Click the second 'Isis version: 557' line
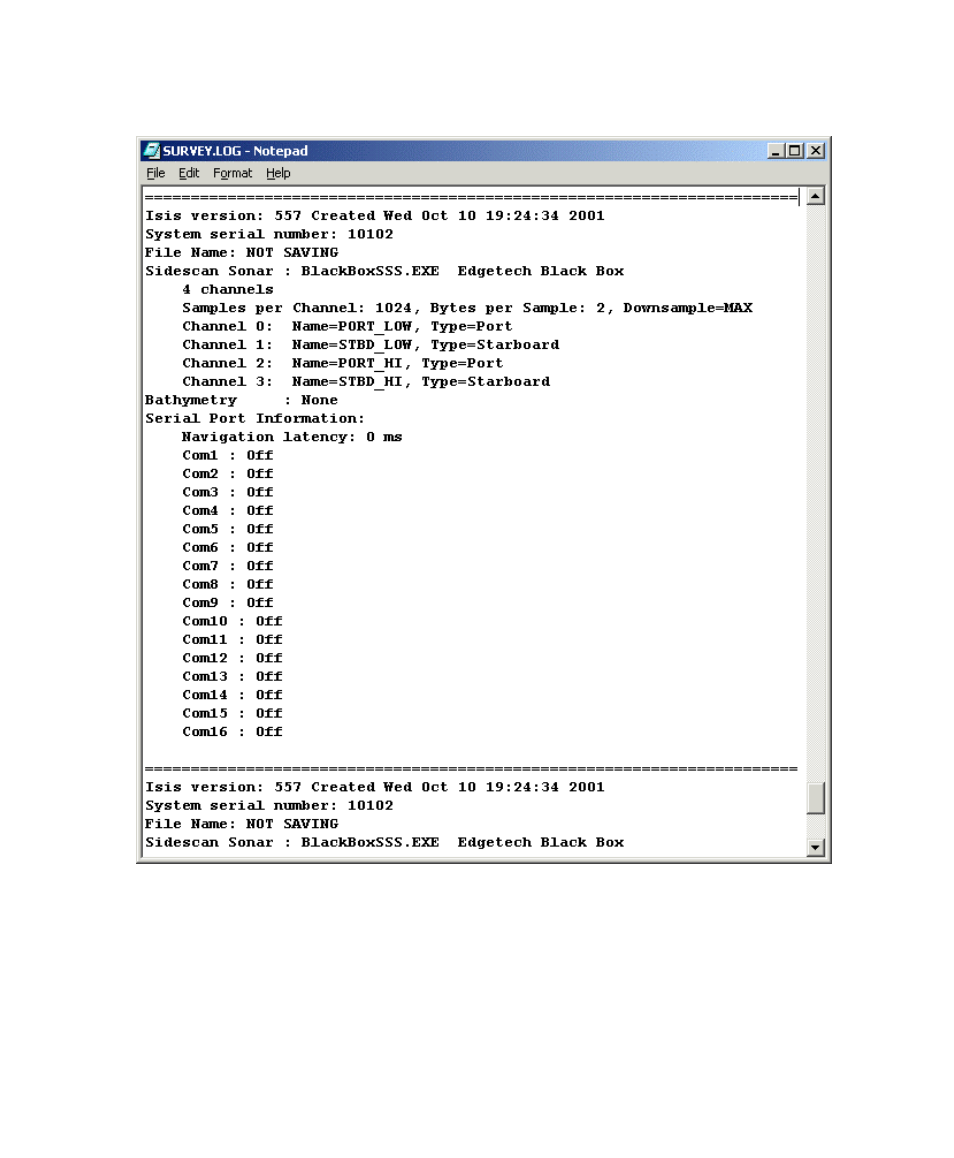Screen dimensions: 954x1158 [374, 787]
